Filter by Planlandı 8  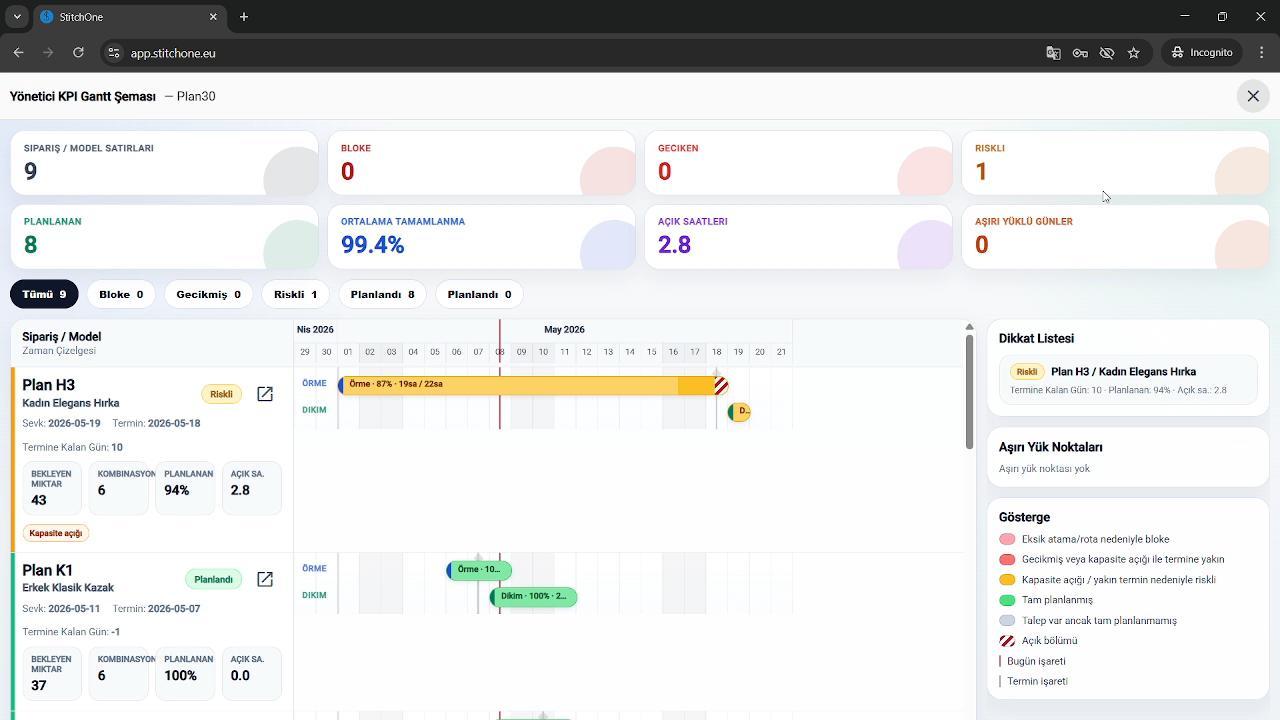(382, 294)
